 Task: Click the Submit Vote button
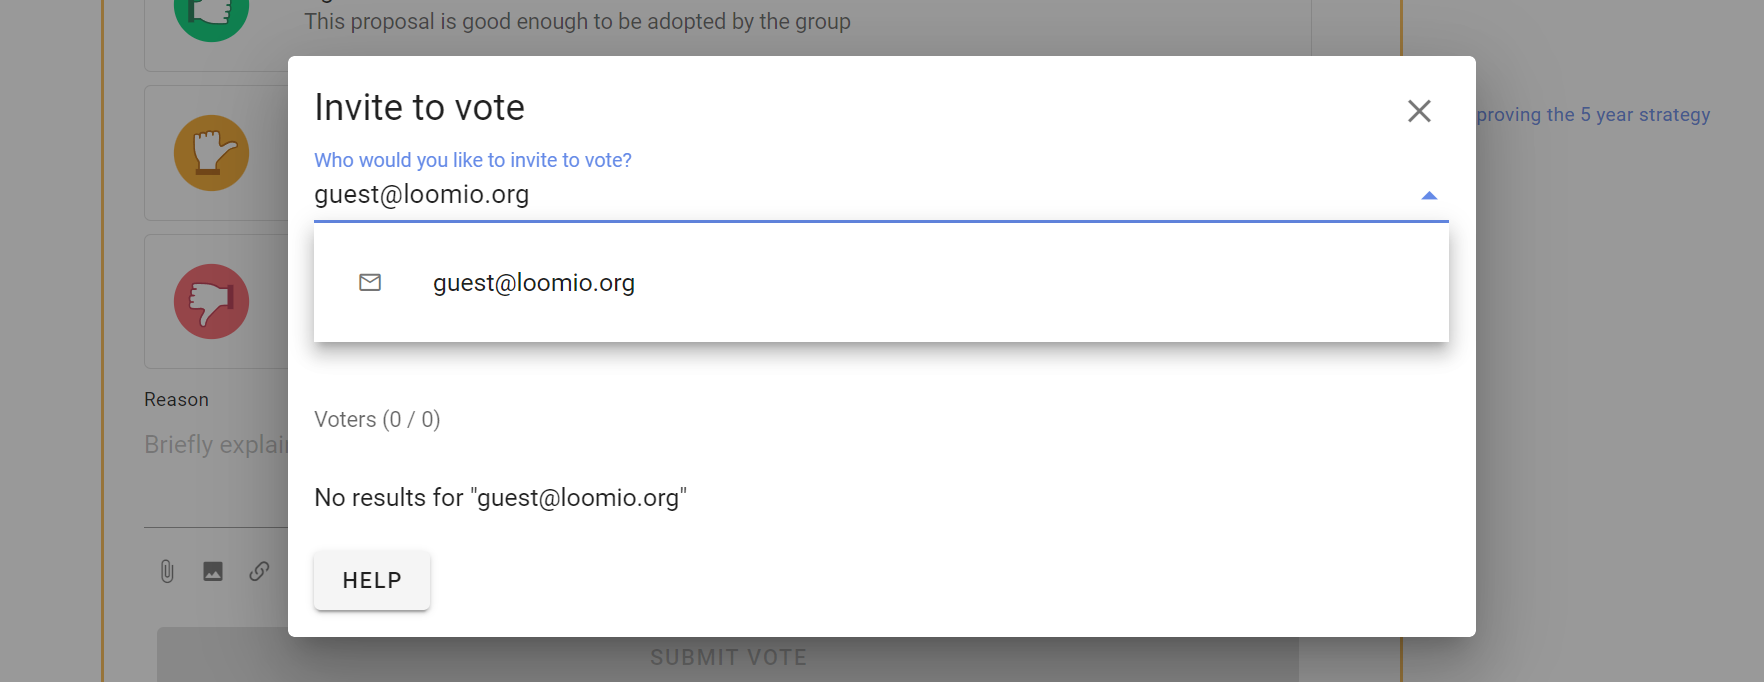tap(728, 657)
